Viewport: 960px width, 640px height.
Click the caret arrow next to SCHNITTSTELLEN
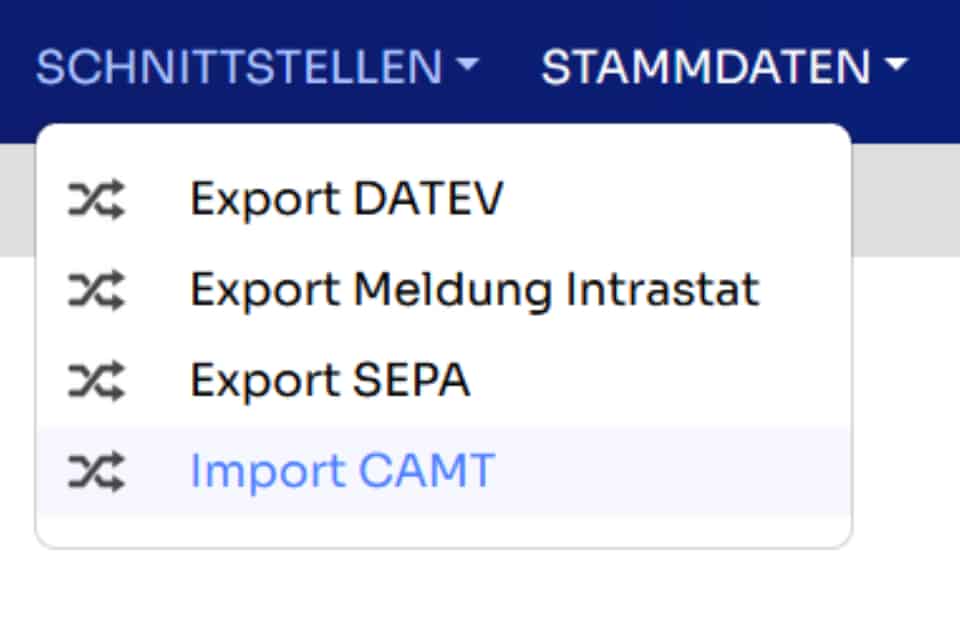click(468, 64)
